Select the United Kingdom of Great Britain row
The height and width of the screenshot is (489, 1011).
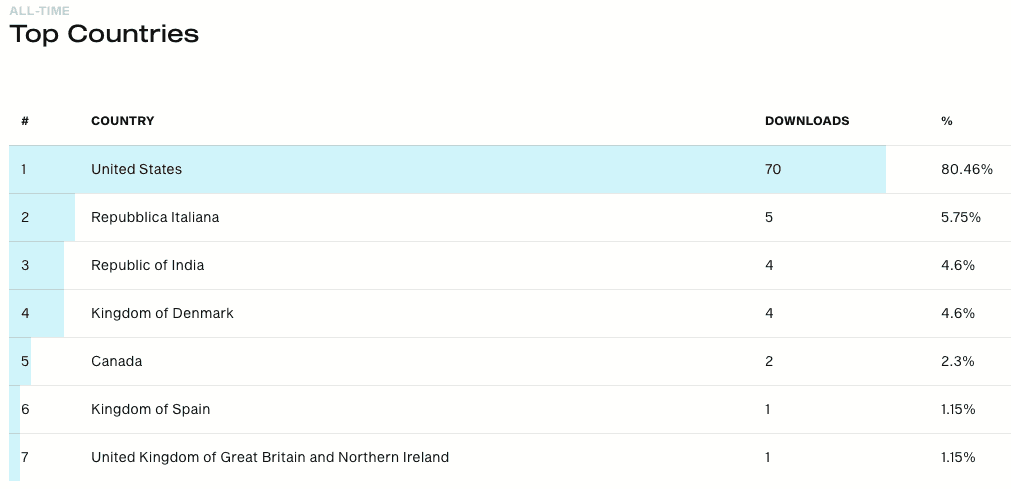coord(510,457)
